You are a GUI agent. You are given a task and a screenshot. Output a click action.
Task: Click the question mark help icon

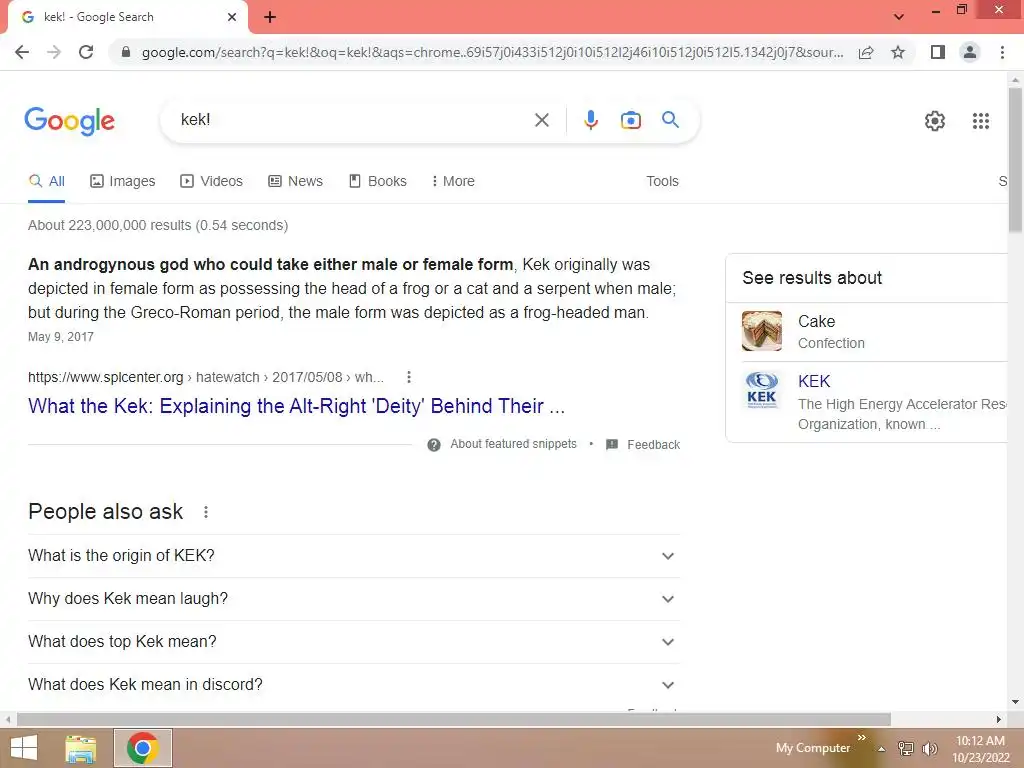(434, 445)
